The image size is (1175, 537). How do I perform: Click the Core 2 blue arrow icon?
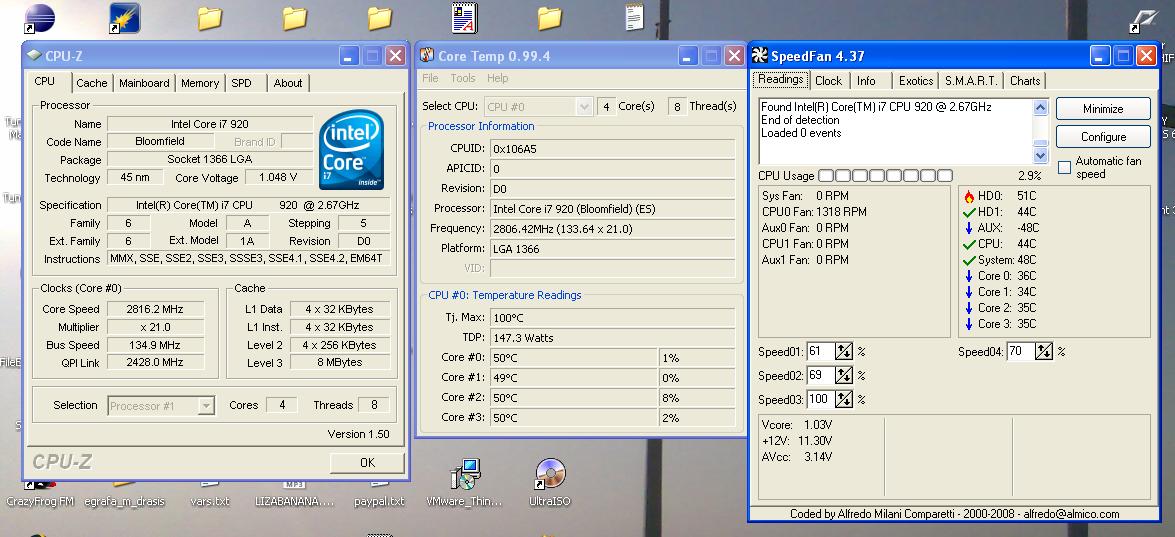point(969,308)
